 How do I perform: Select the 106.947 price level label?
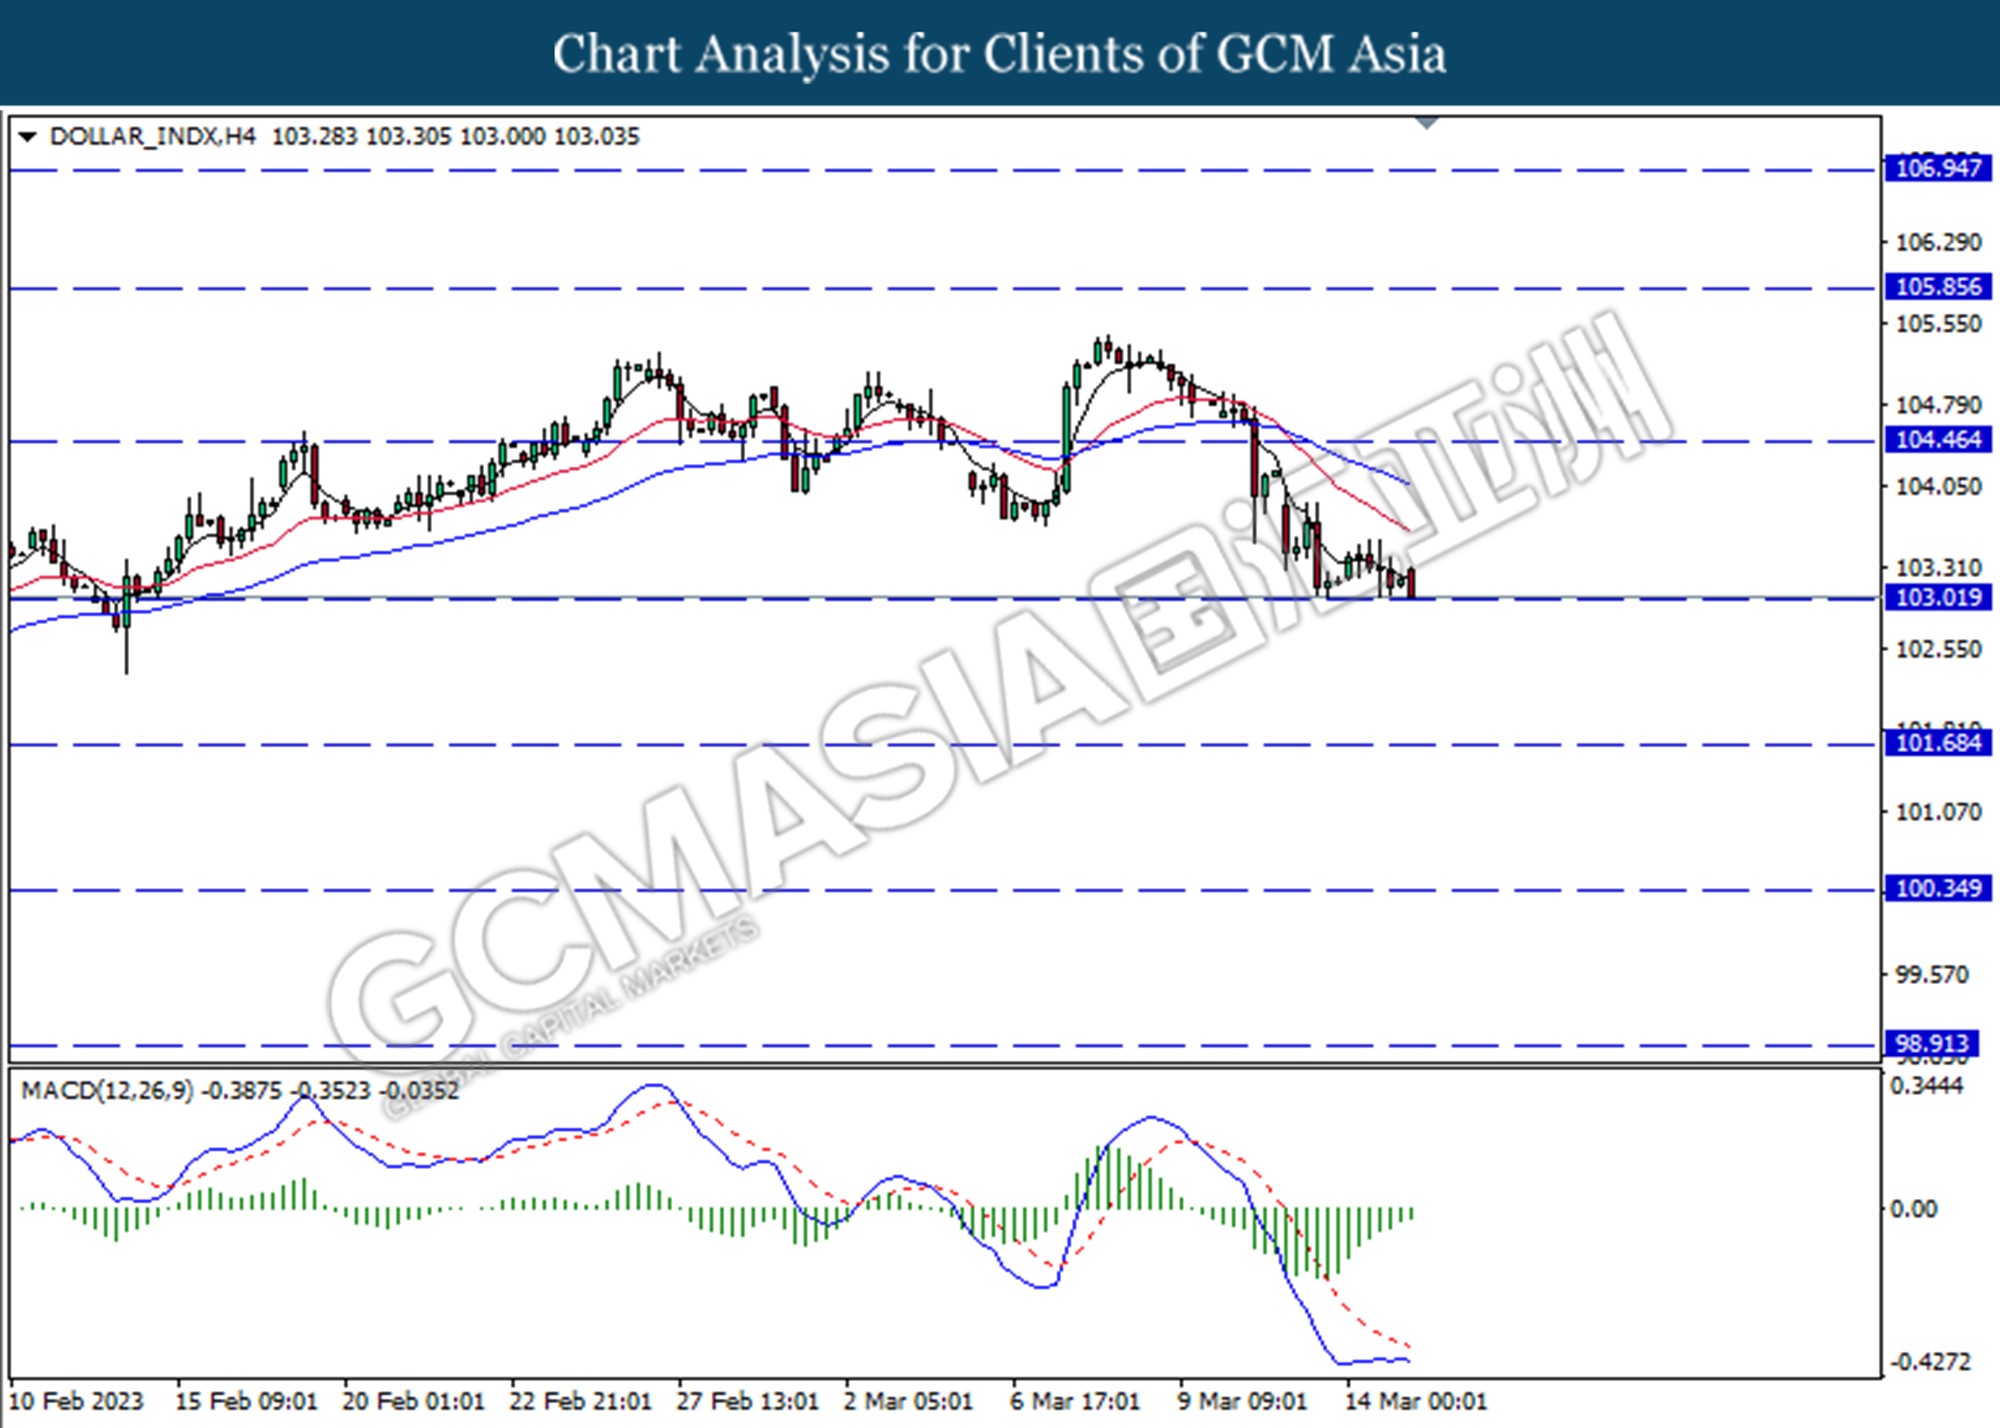pos(1938,168)
